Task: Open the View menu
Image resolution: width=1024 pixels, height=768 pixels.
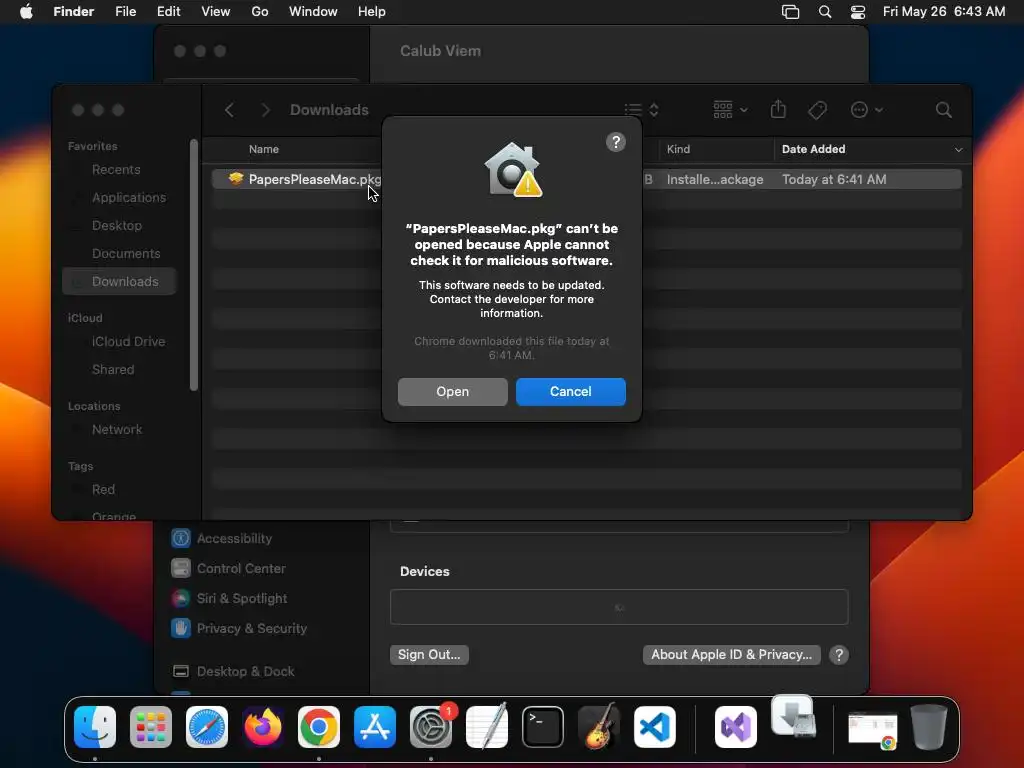Action: click(x=216, y=12)
